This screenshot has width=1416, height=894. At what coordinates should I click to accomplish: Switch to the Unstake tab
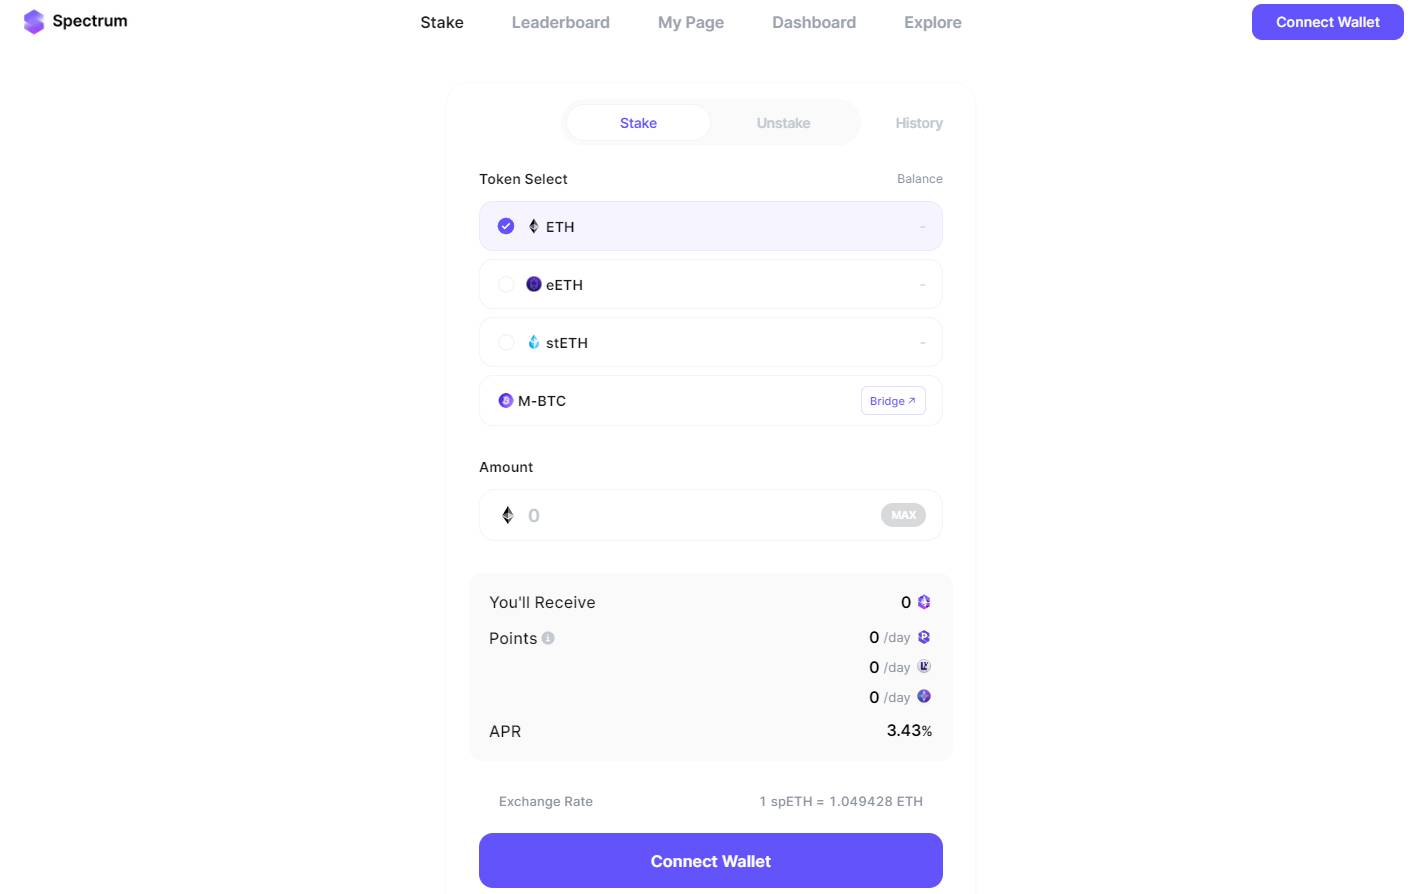click(x=783, y=123)
